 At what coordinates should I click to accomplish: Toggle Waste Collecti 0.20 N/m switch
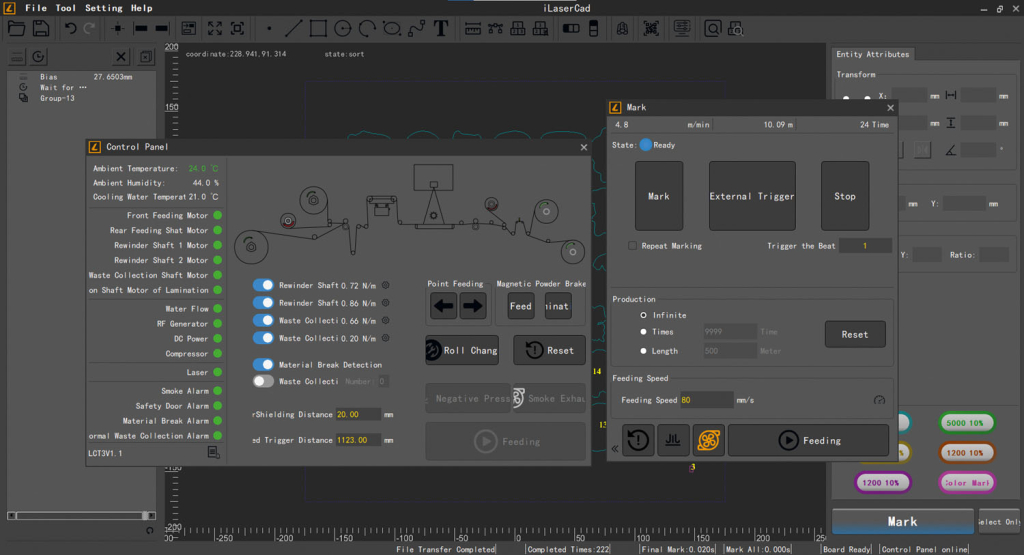click(x=263, y=338)
